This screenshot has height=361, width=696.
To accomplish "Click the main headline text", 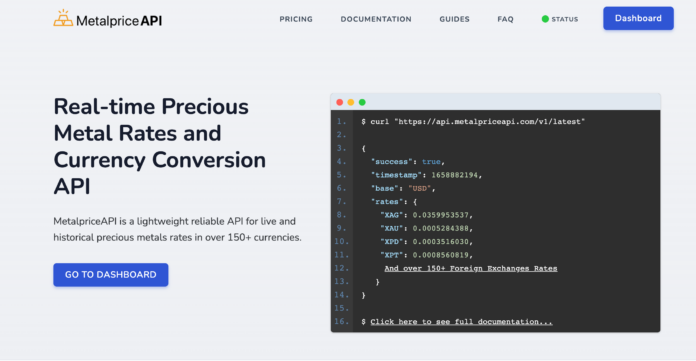I will coord(160,147).
